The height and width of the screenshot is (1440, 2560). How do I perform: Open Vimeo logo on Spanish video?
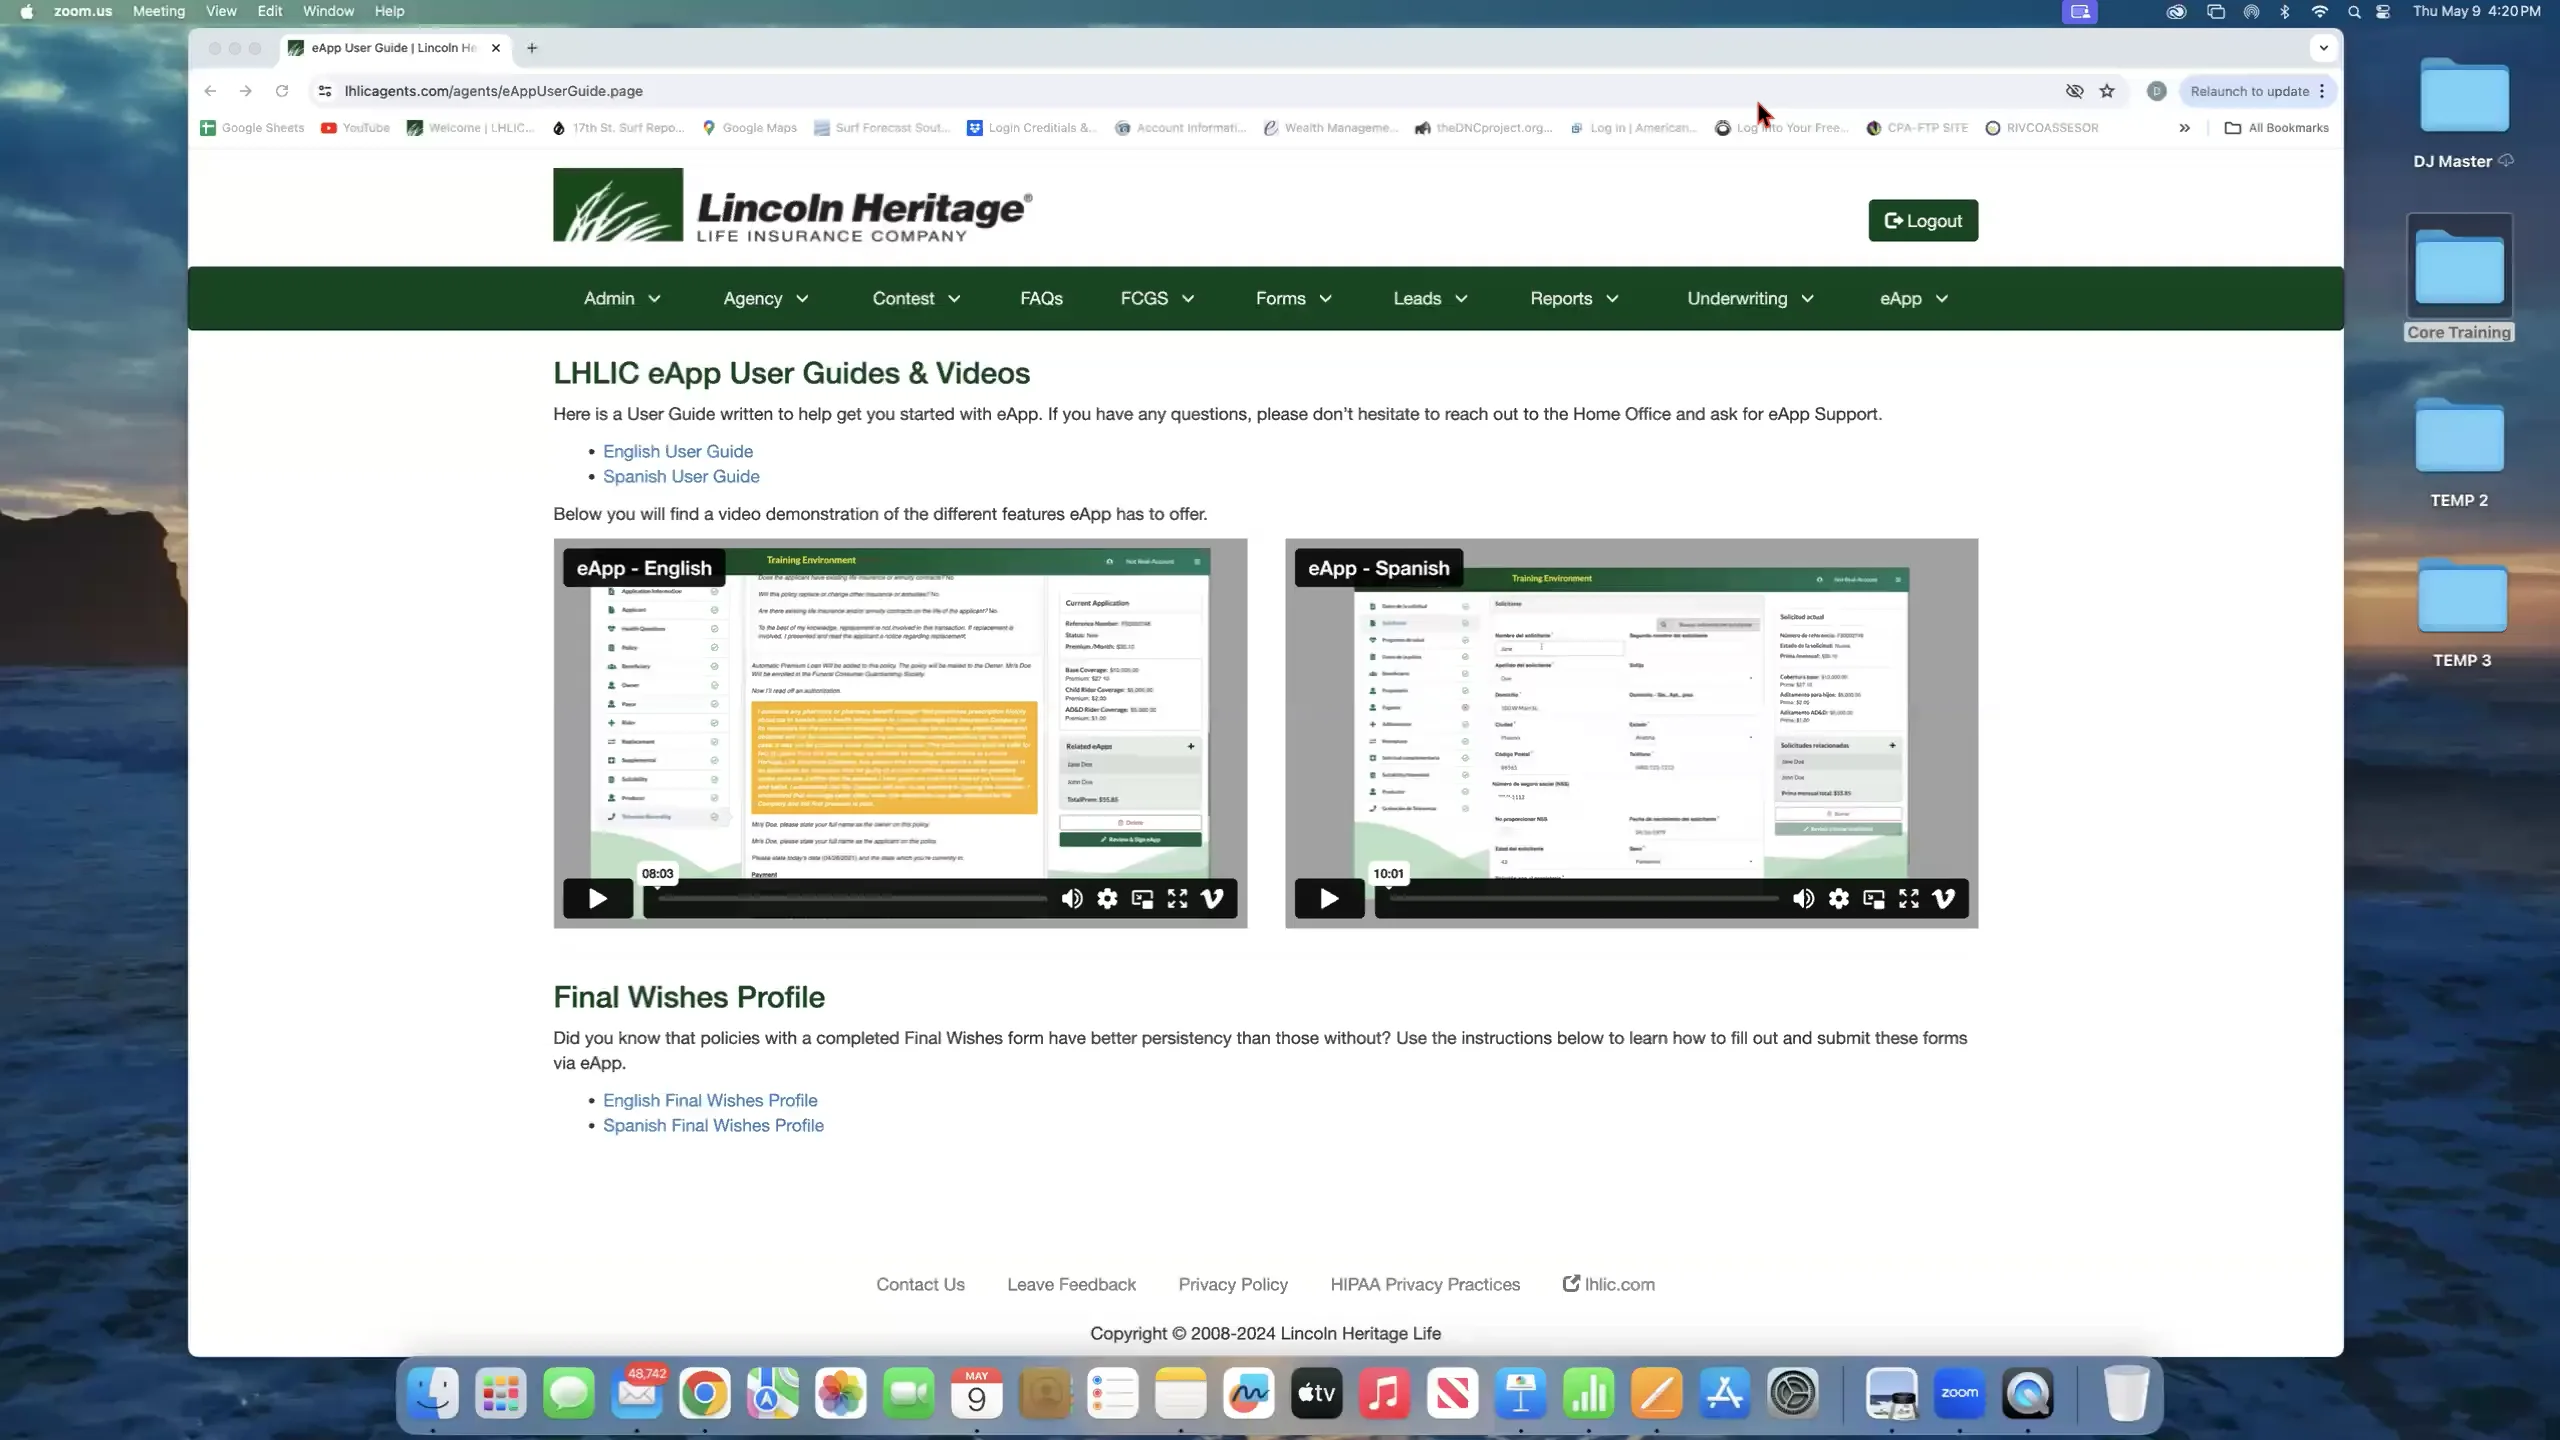tap(1944, 898)
